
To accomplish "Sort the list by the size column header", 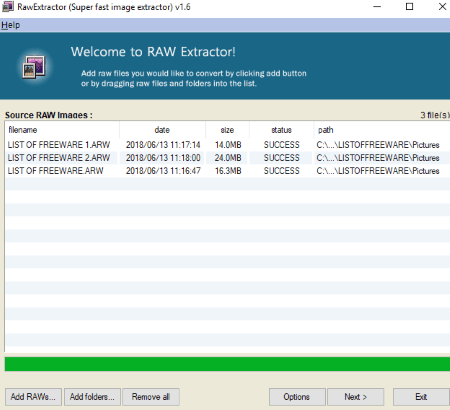I will point(227,130).
